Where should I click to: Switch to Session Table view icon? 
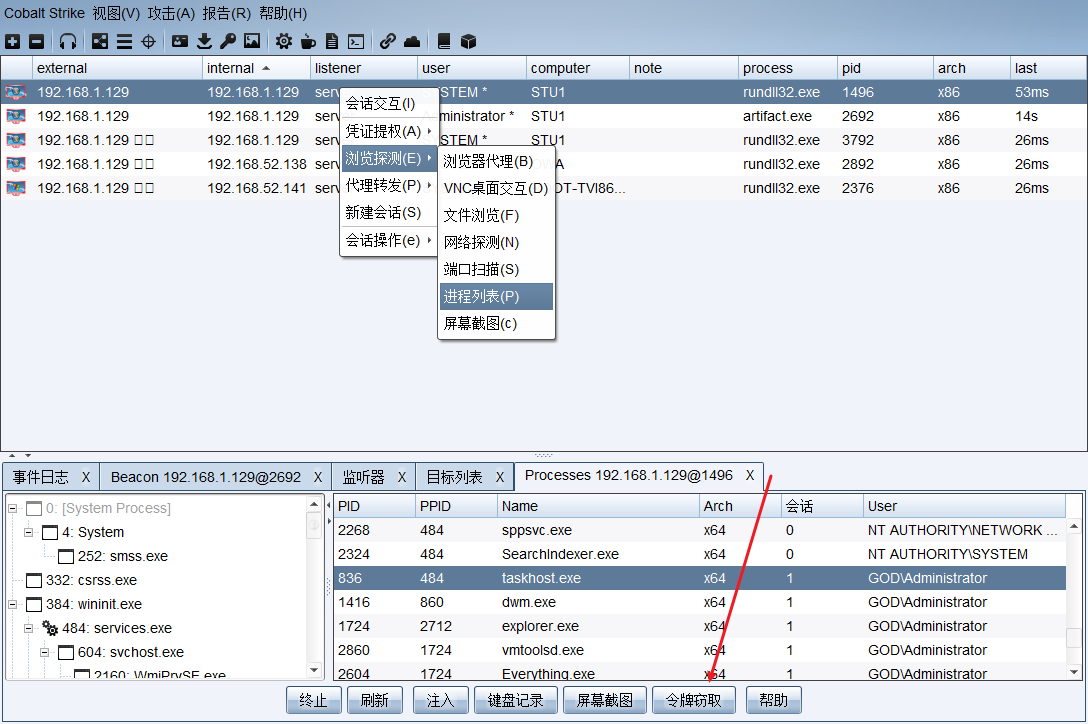124,42
